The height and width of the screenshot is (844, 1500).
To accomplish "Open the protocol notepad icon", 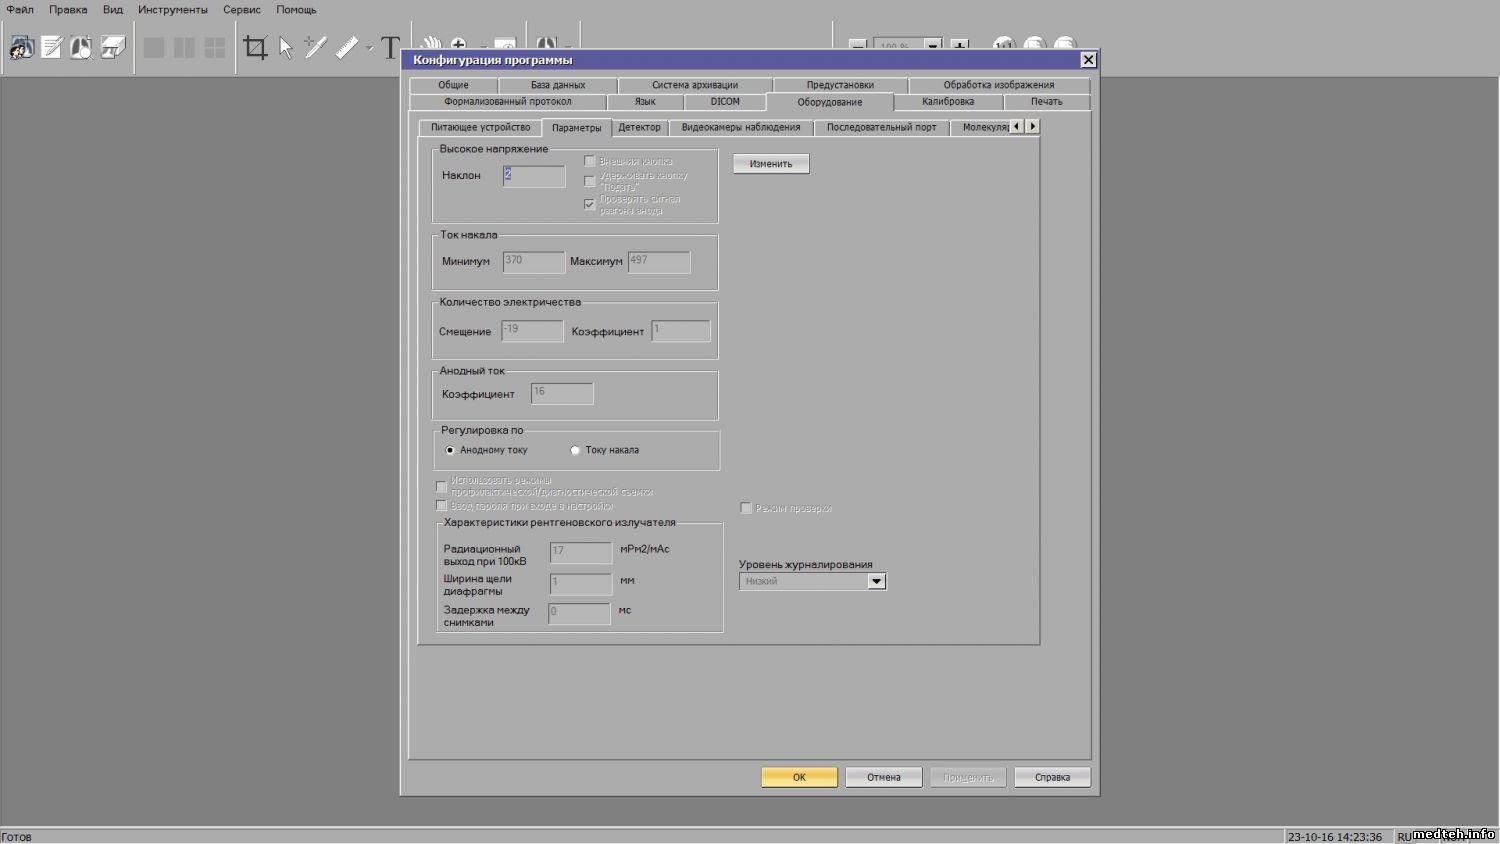I will tap(51, 47).
